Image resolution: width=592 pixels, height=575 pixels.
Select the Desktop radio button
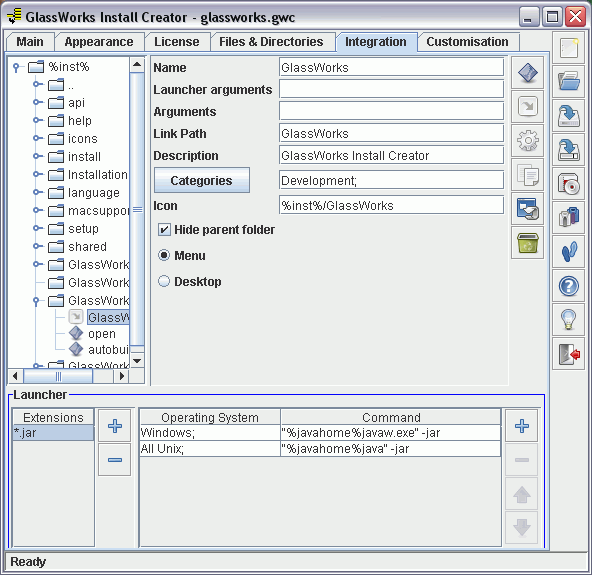[x=164, y=281]
